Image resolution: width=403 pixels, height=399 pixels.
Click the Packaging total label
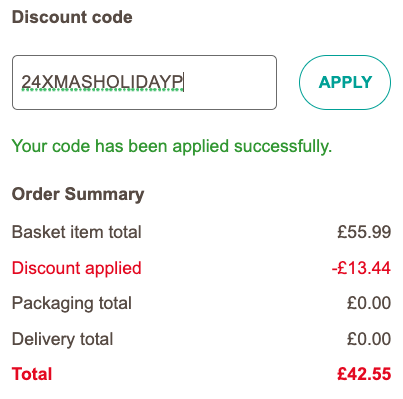click(x=72, y=304)
